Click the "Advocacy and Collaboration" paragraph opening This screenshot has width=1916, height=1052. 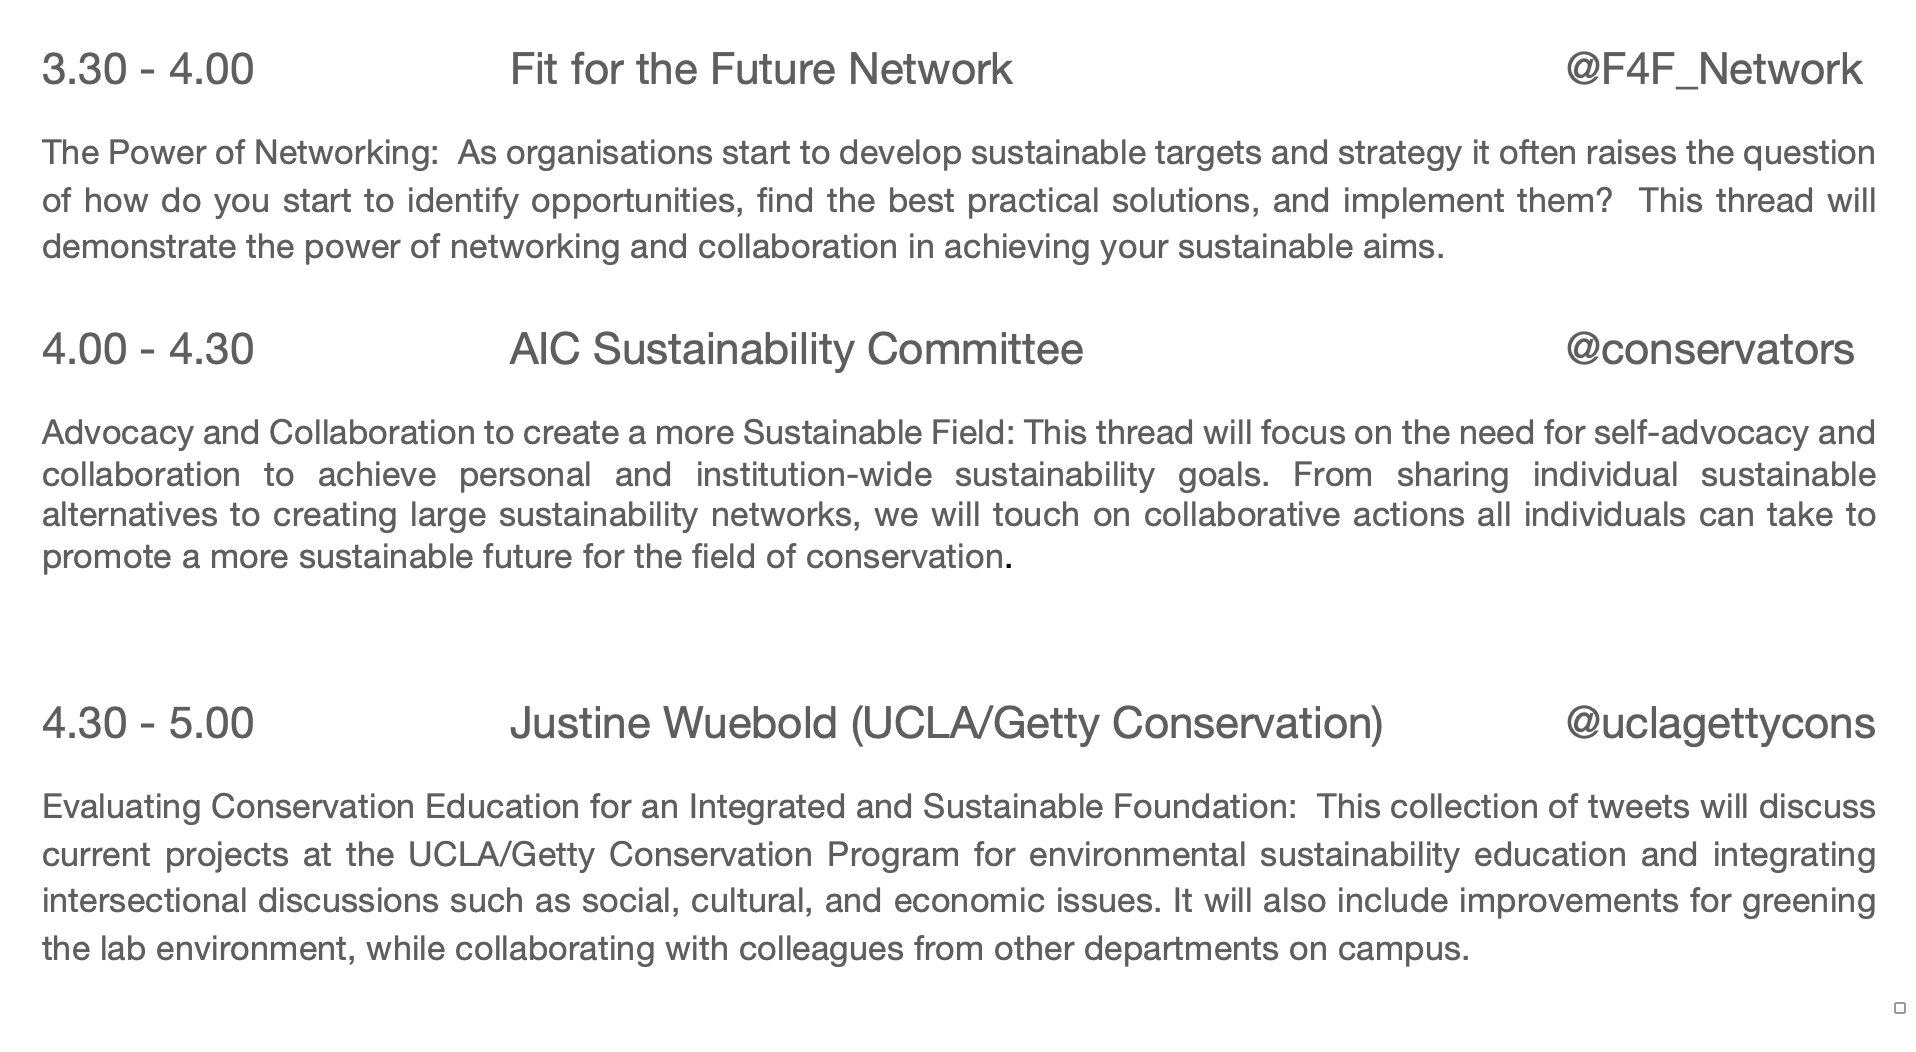[259, 433]
